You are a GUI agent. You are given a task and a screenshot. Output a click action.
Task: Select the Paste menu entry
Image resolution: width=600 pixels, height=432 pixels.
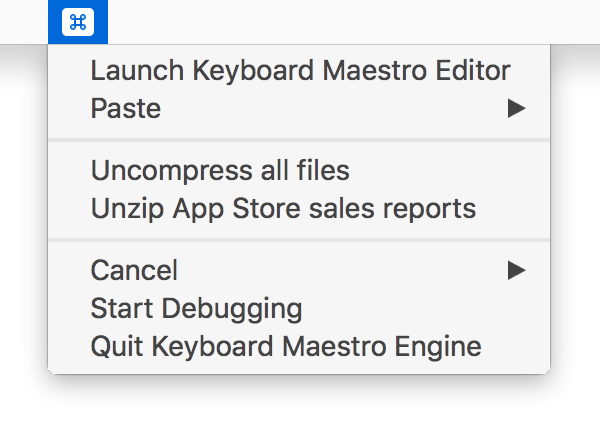[x=299, y=108]
